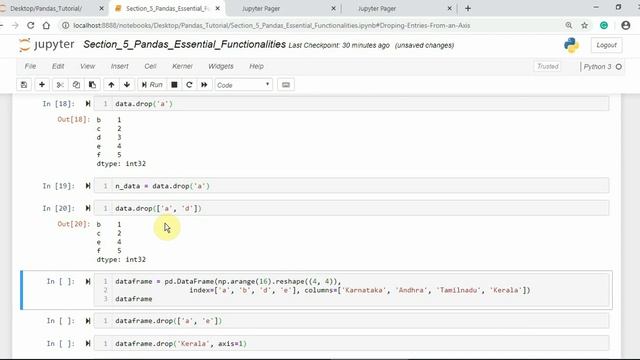Paste cells below icon
This screenshot has width=640, height=360.
coord(92,85)
